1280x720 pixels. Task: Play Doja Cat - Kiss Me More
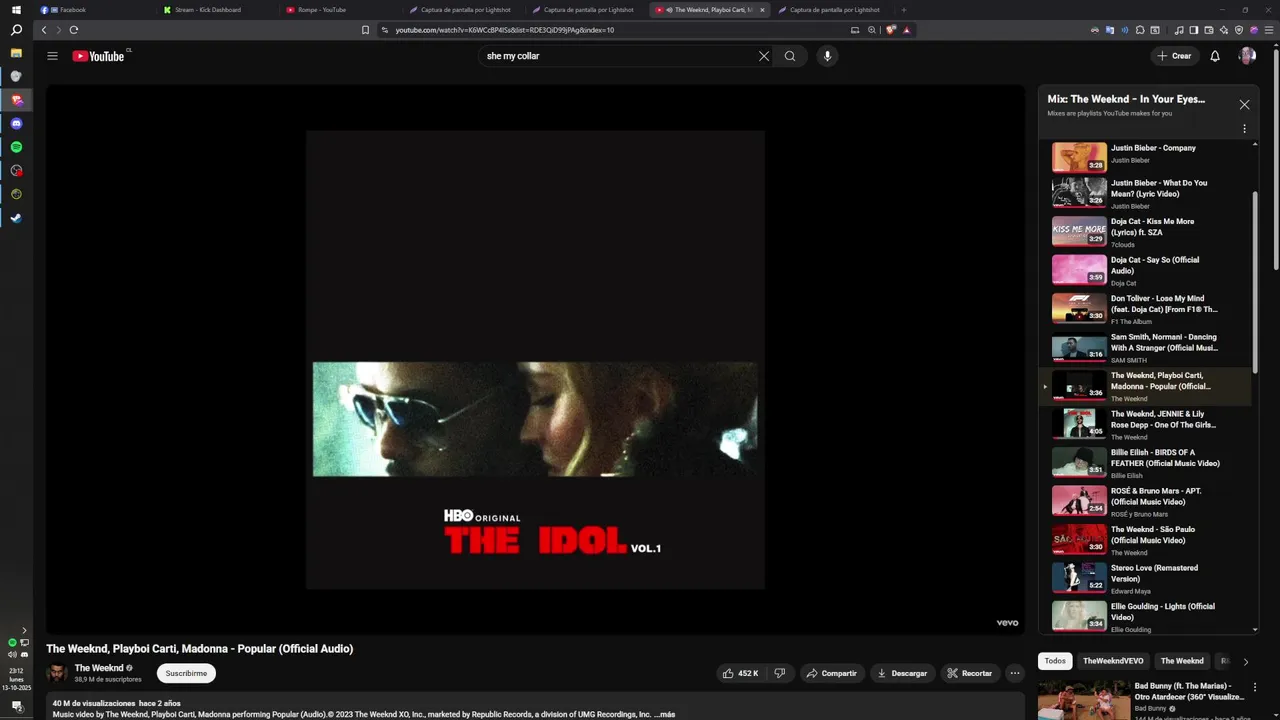(1145, 232)
